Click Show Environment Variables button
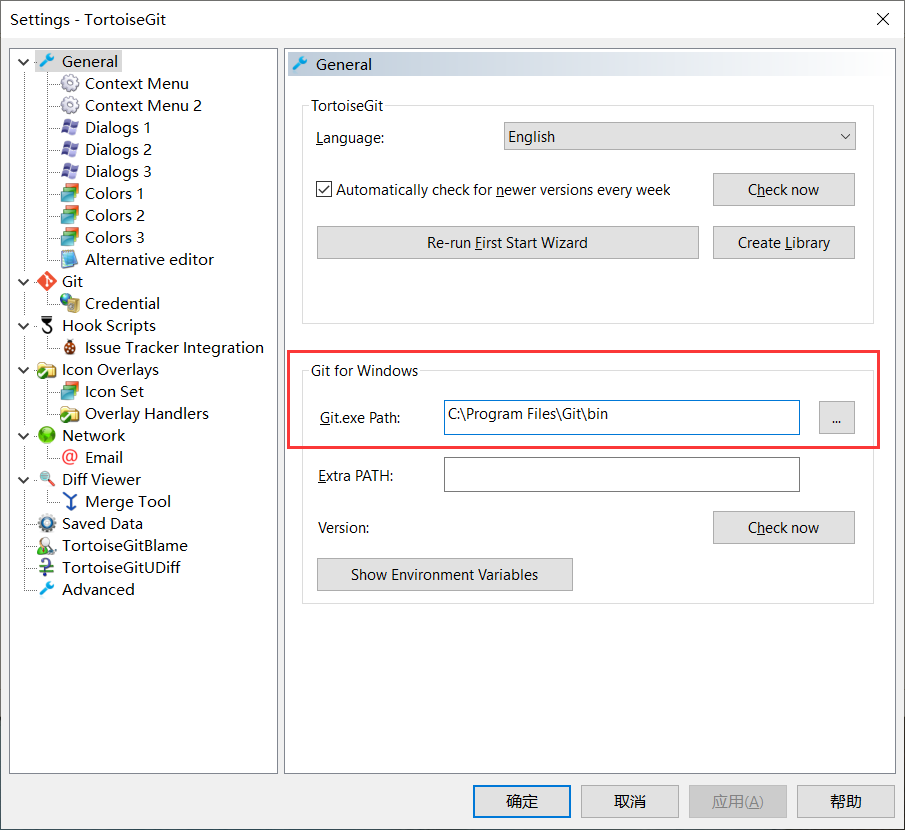The height and width of the screenshot is (830, 905). (444, 574)
